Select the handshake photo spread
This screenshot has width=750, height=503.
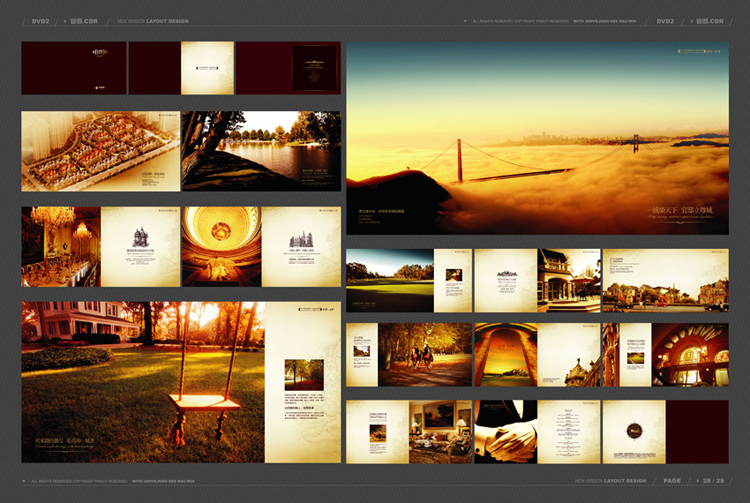pos(537,432)
